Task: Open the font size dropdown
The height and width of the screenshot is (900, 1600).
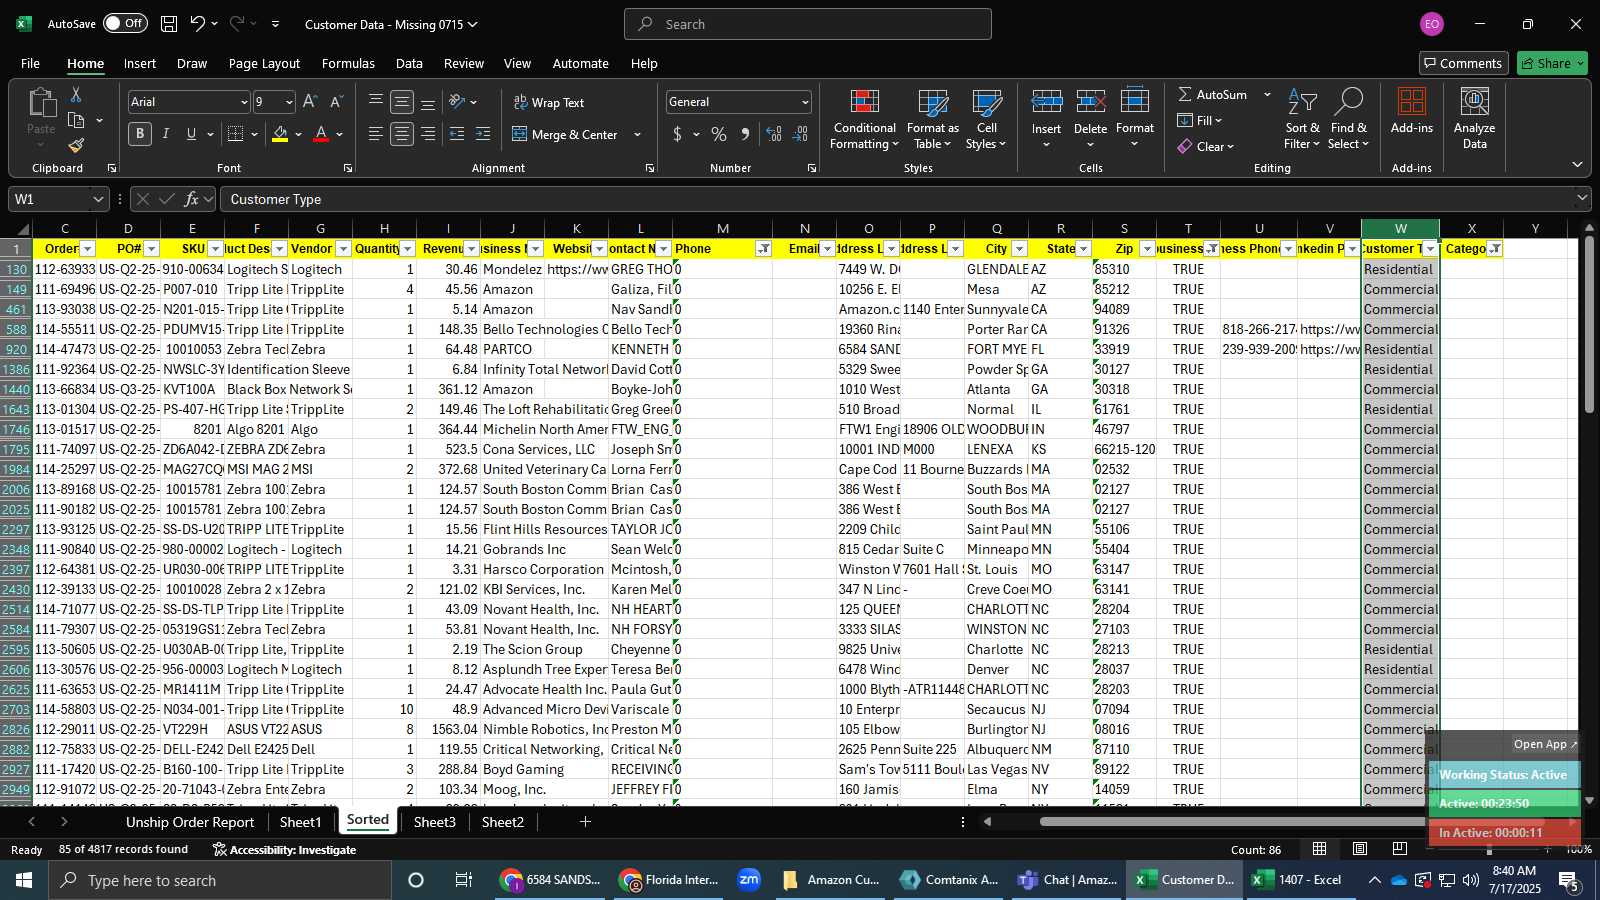Action: click(x=289, y=102)
